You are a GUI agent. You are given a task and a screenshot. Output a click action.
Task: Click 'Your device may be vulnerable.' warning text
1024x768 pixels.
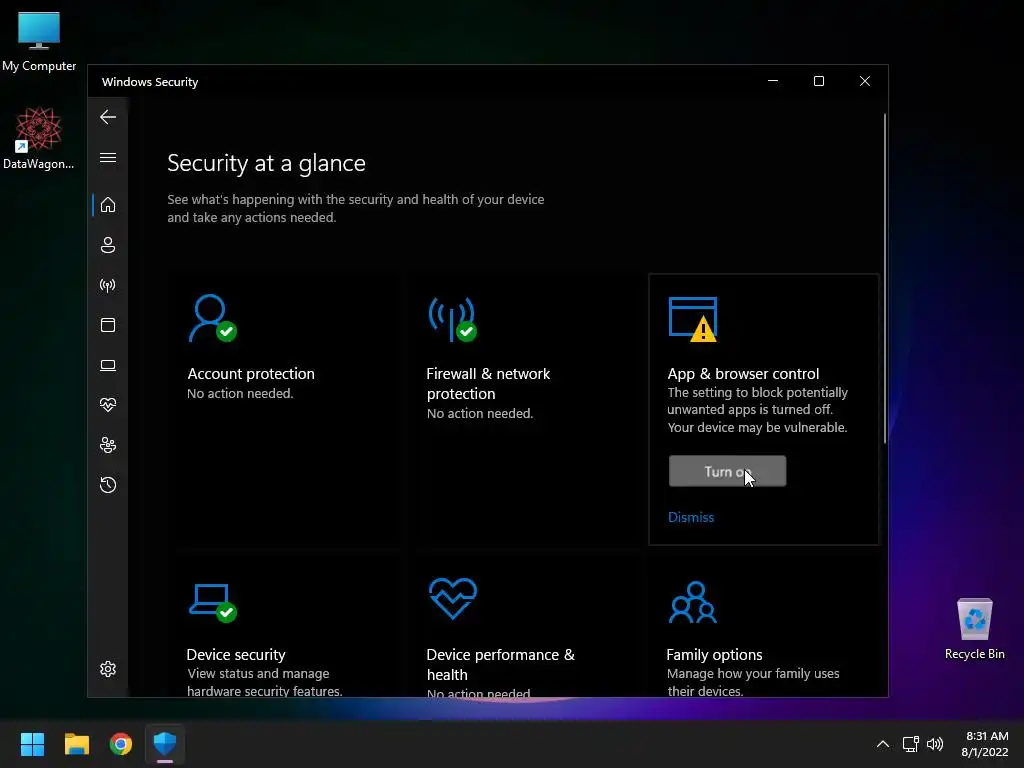757,427
